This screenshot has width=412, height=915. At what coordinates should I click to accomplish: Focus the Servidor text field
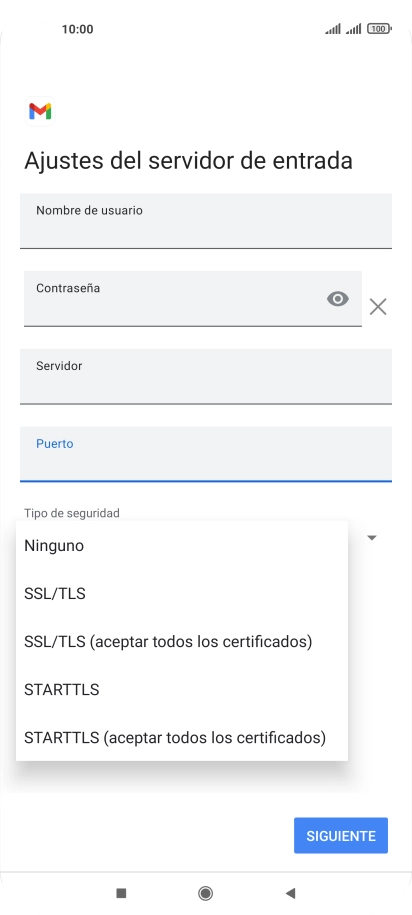click(206, 376)
